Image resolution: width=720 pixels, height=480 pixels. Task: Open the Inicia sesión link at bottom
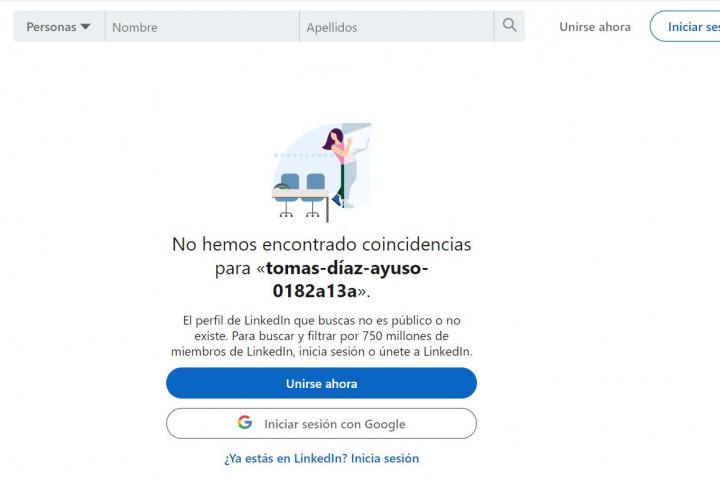[x=385, y=458]
